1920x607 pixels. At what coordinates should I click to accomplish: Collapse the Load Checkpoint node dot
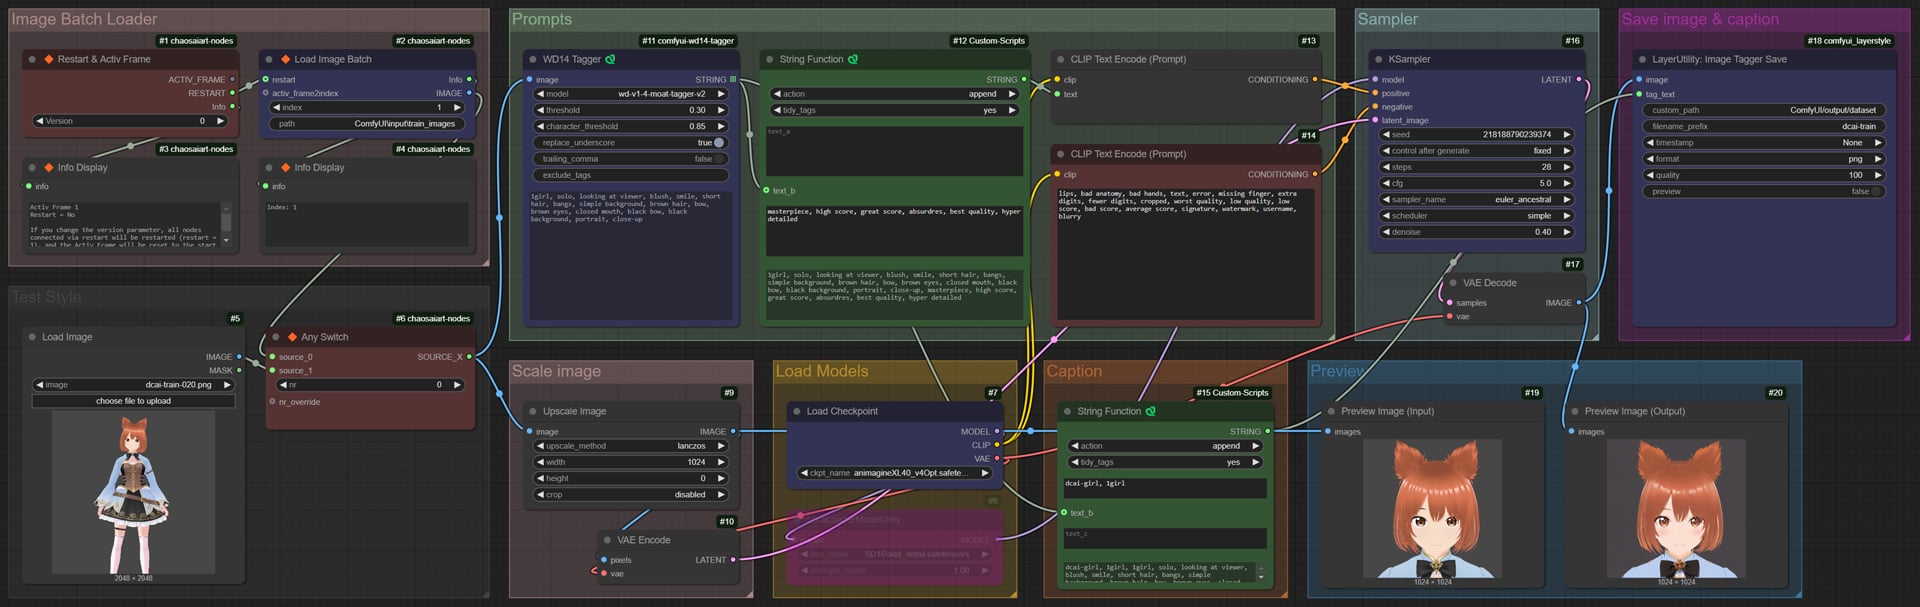pyautogui.click(x=796, y=411)
